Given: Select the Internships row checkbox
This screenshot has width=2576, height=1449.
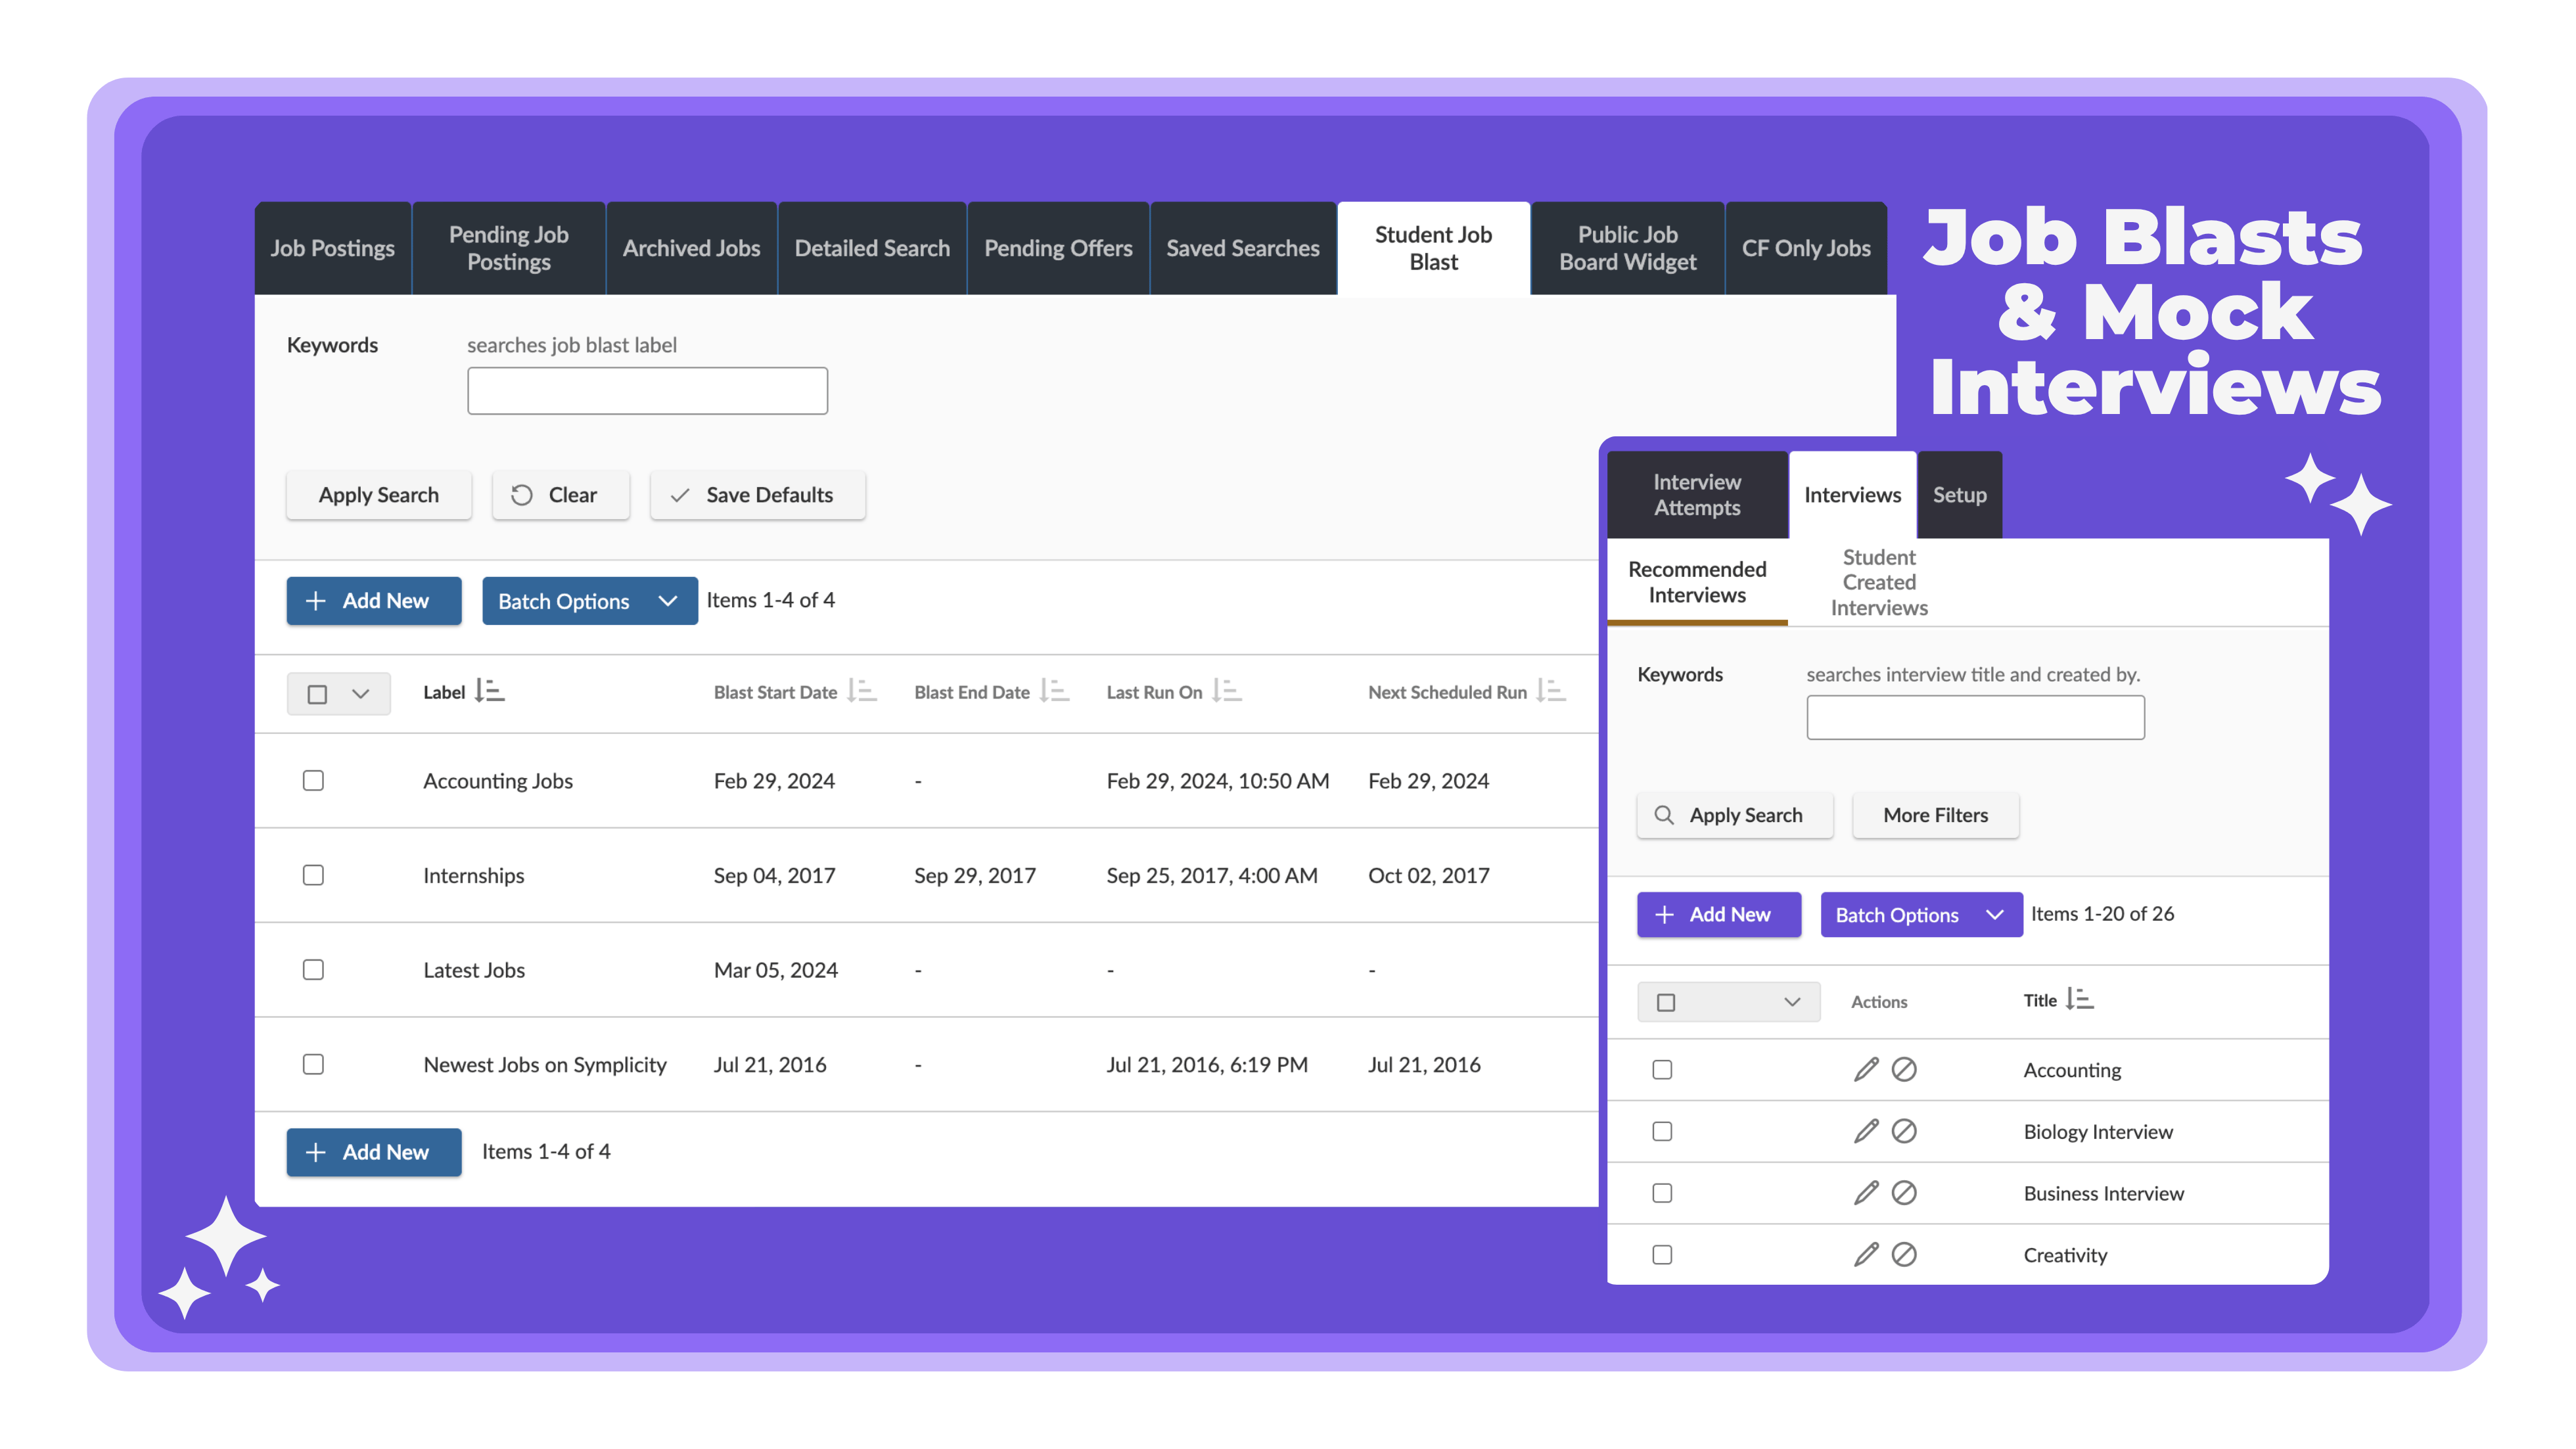Looking at the screenshot, I should point(313,875).
